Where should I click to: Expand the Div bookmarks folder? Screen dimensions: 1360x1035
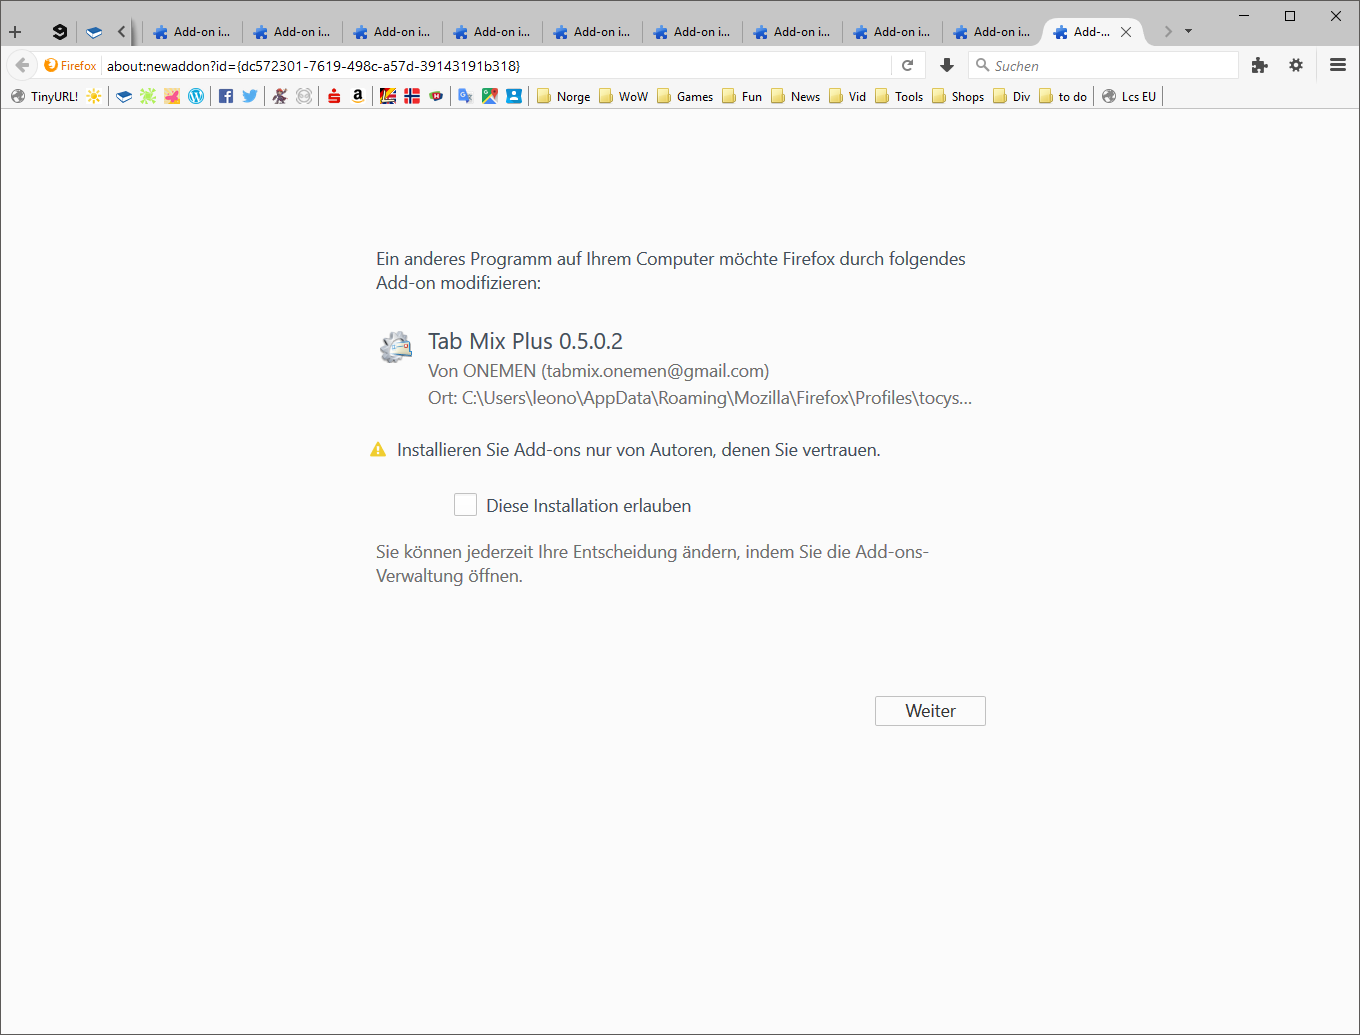(x=1012, y=97)
